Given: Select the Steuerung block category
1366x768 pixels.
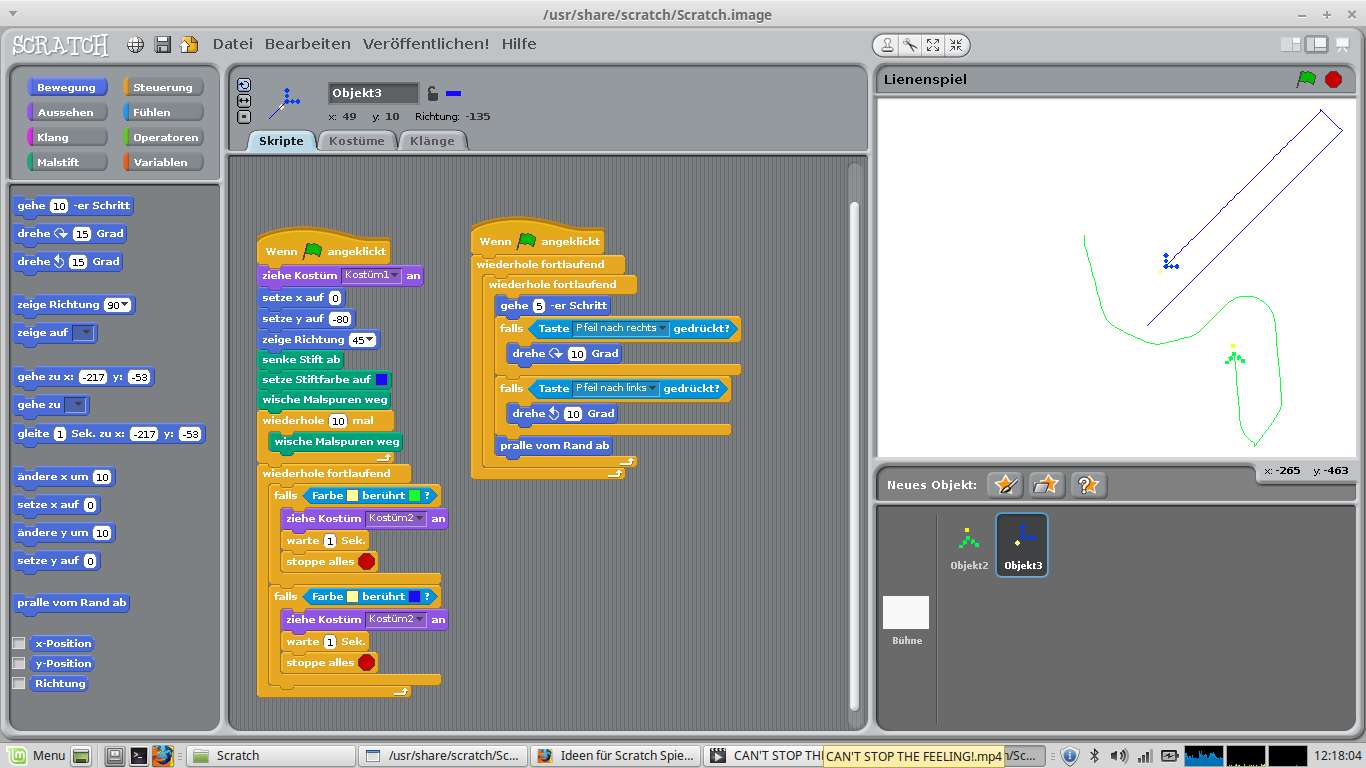Looking at the screenshot, I should pyautogui.click(x=163, y=87).
